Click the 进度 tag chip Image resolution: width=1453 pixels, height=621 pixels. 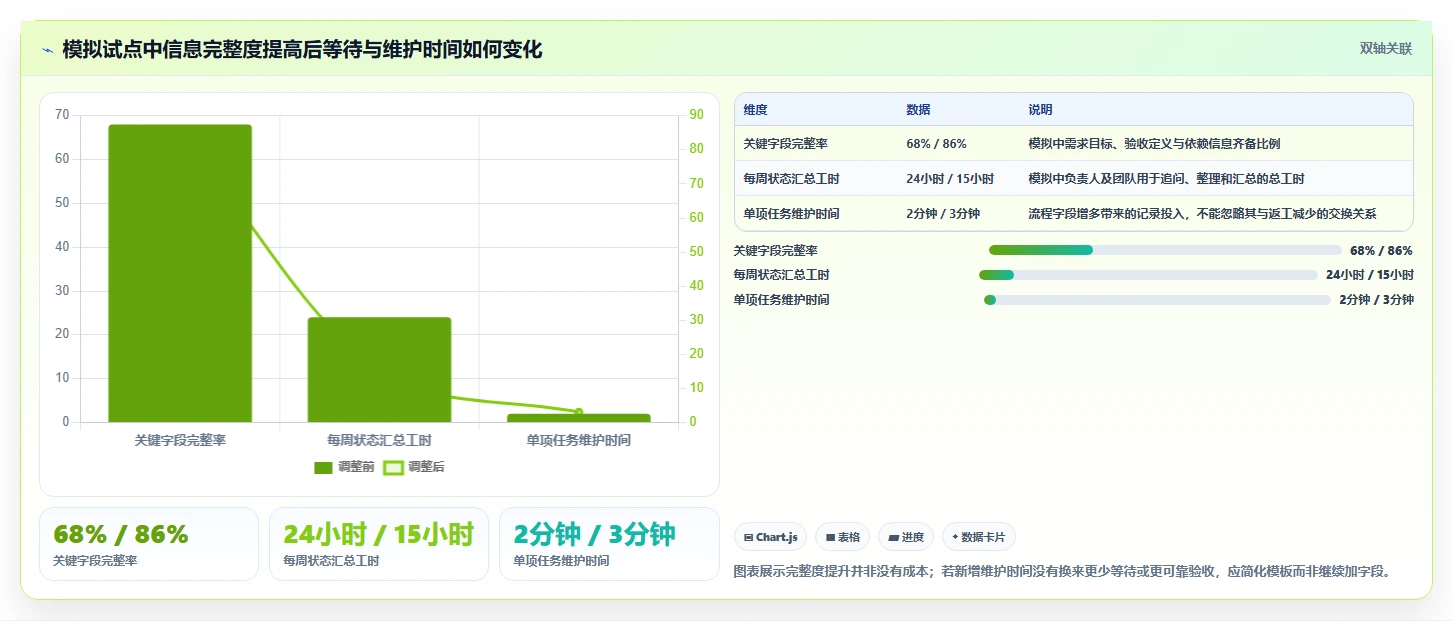[x=906, y=537]
